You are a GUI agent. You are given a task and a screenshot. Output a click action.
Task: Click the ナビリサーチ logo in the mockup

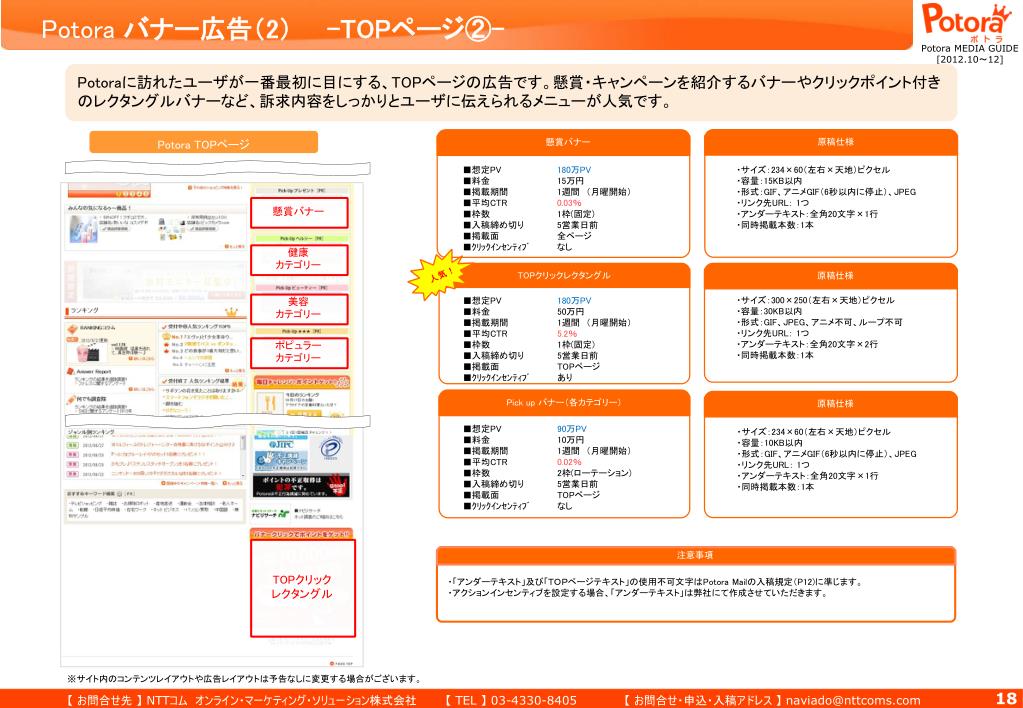[x=271, y=513]
